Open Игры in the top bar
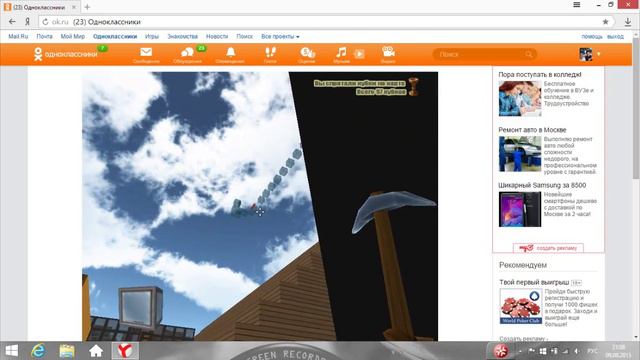 152,36
